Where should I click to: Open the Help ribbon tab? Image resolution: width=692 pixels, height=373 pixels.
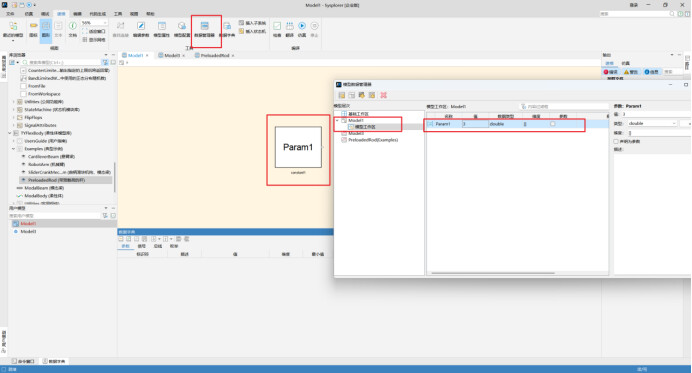point(150,14)
